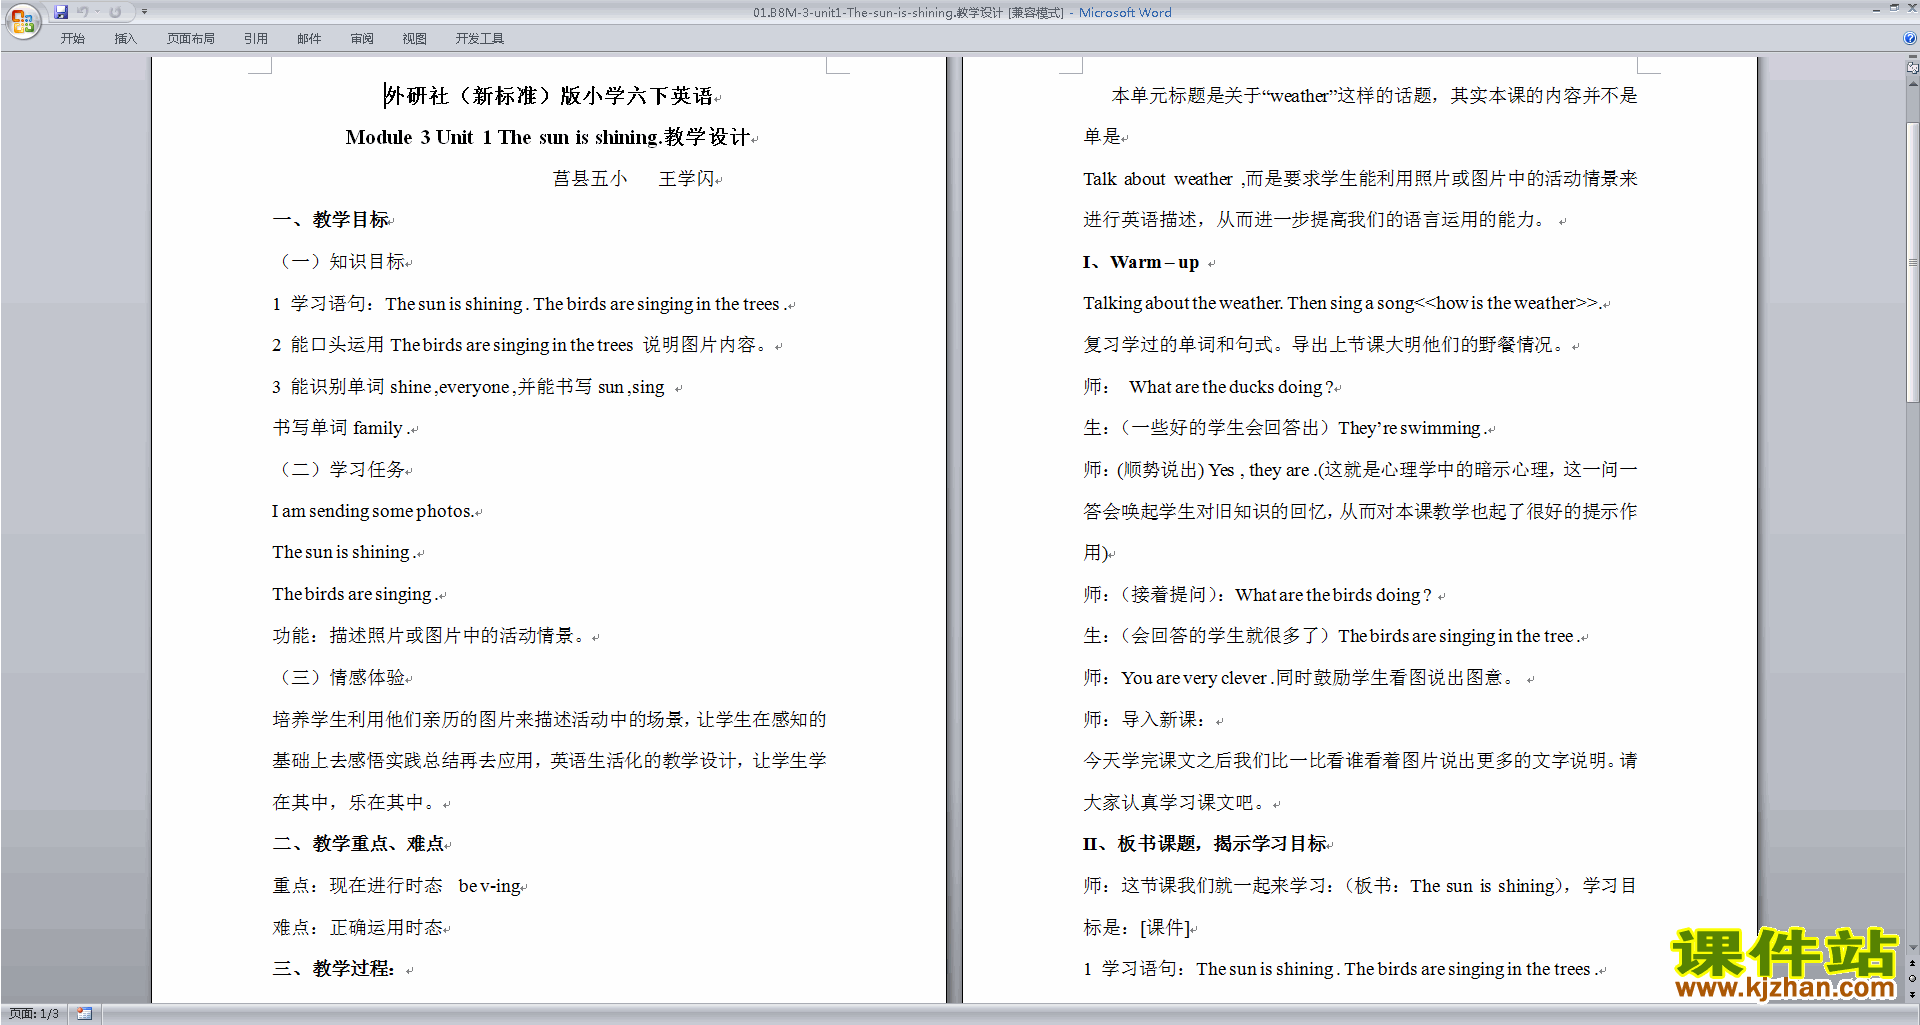
Task: Click the subheading （一）知识目标
Action: 342,262
